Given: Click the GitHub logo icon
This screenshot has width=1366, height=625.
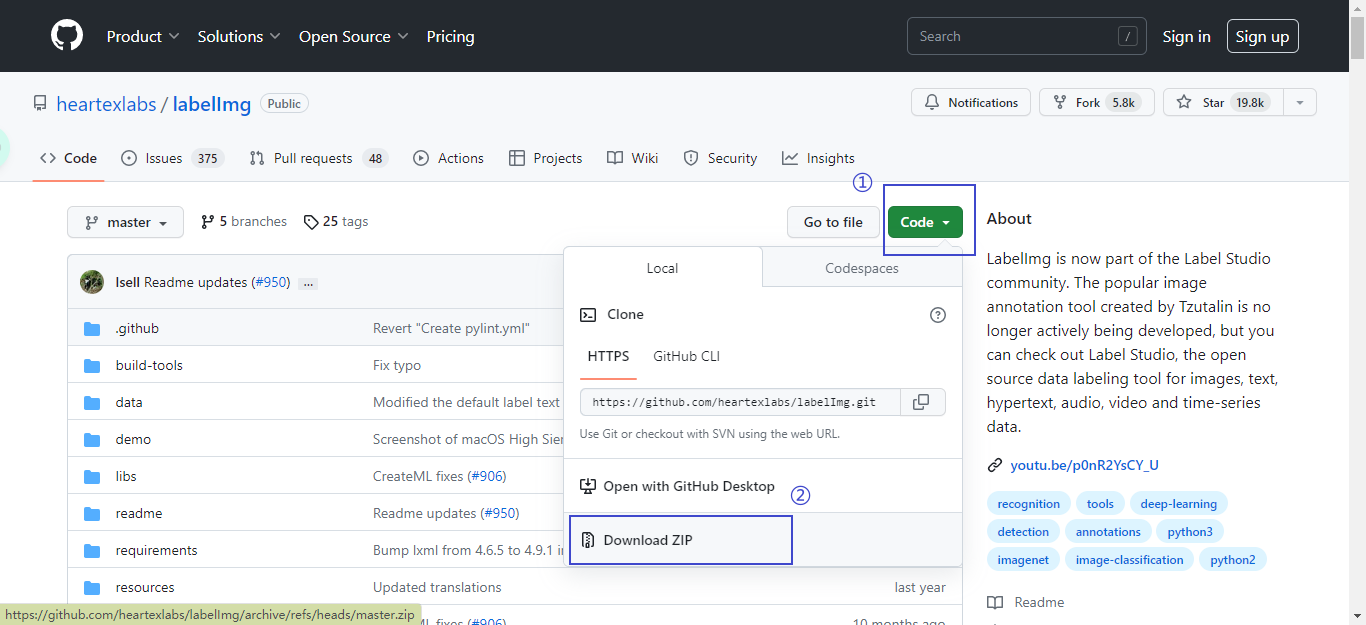Looking at the screenshot, I should click(67, 36).
